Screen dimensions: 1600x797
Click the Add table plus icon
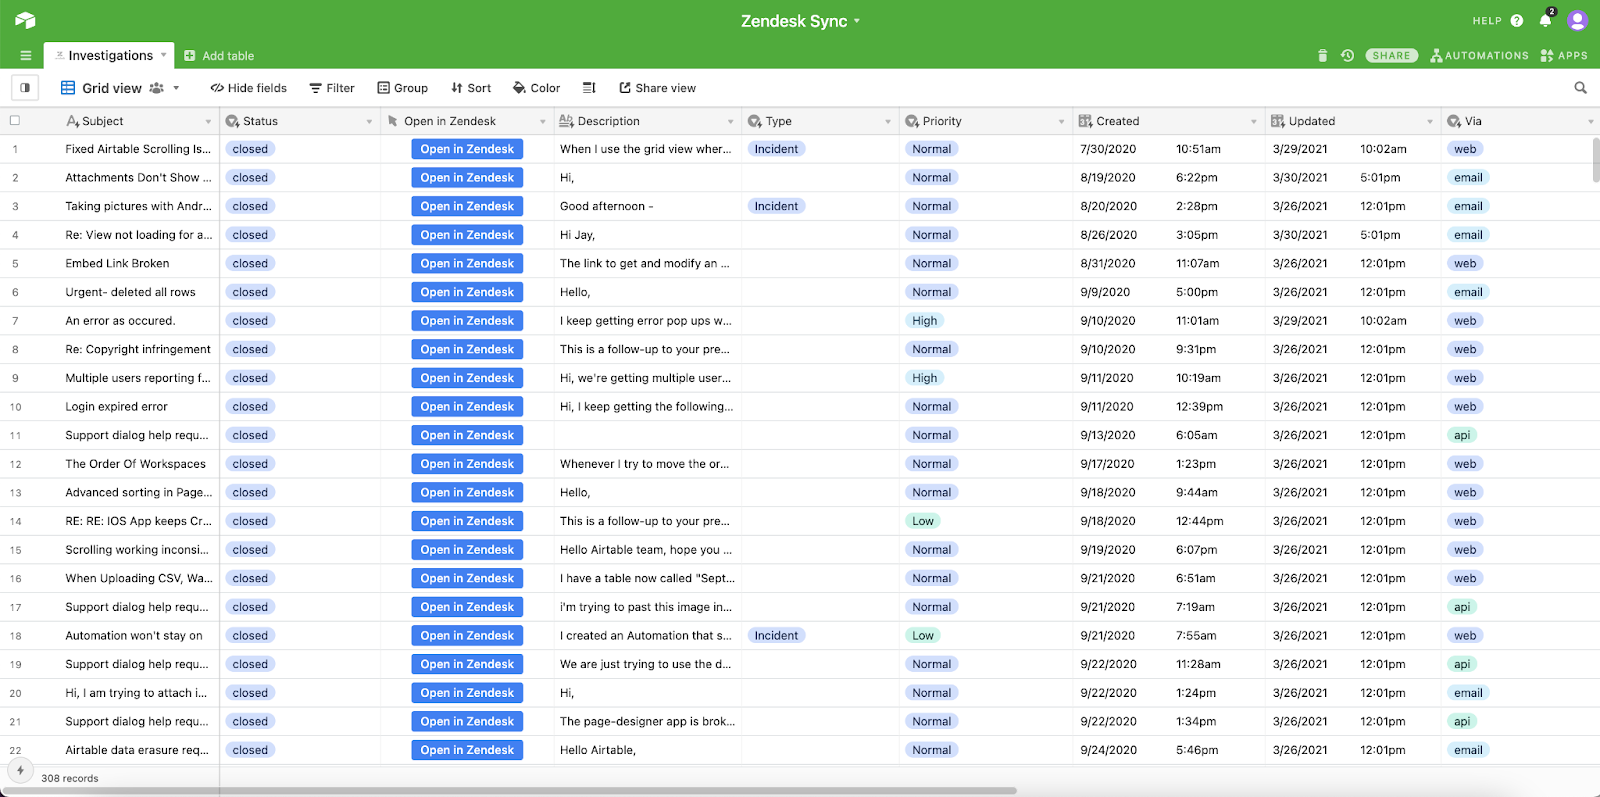[x=190, y=56]
